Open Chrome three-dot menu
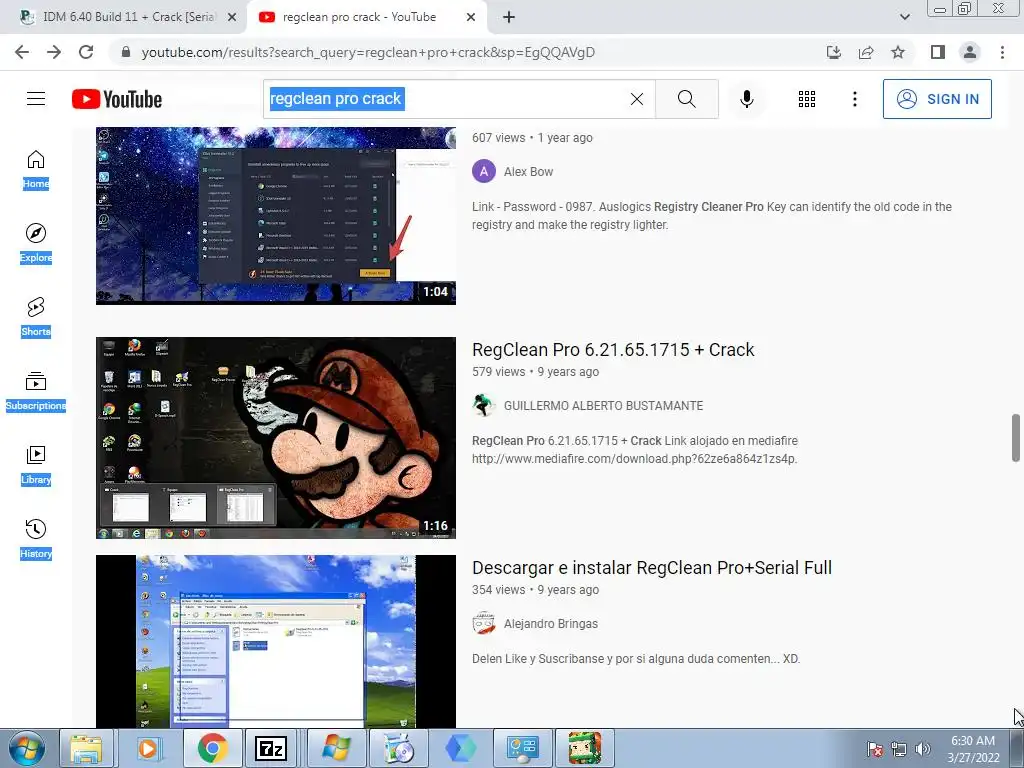 tap(1002, 52)
